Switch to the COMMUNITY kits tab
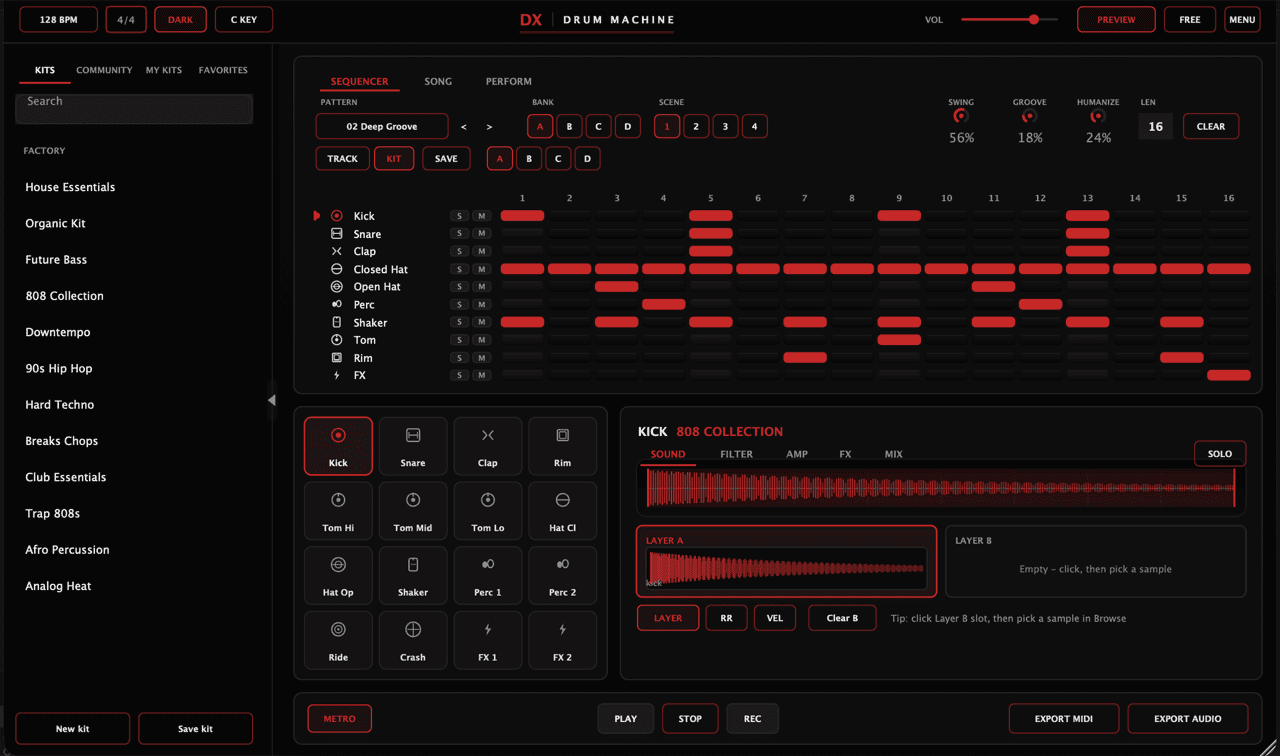 [104, 70]
